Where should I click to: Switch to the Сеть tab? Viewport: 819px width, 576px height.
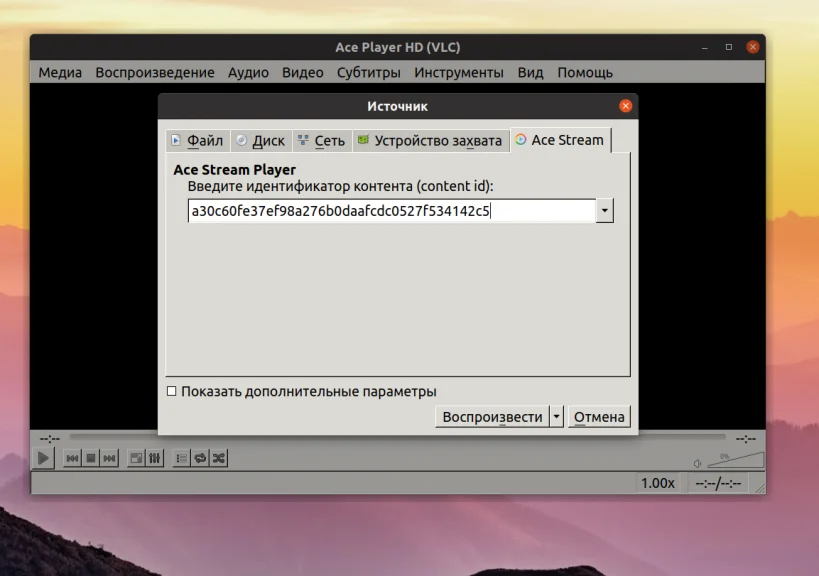click(322, 140)
